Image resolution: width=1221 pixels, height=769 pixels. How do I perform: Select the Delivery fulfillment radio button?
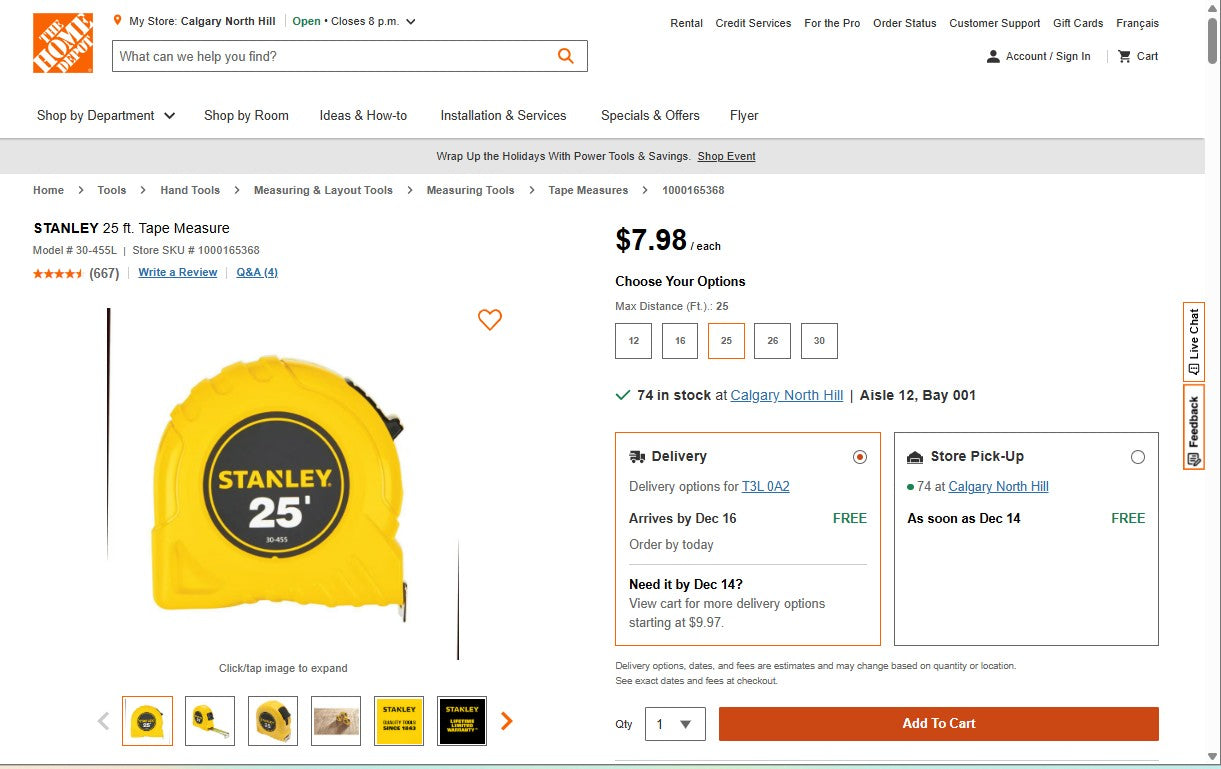tap(860, 456)
